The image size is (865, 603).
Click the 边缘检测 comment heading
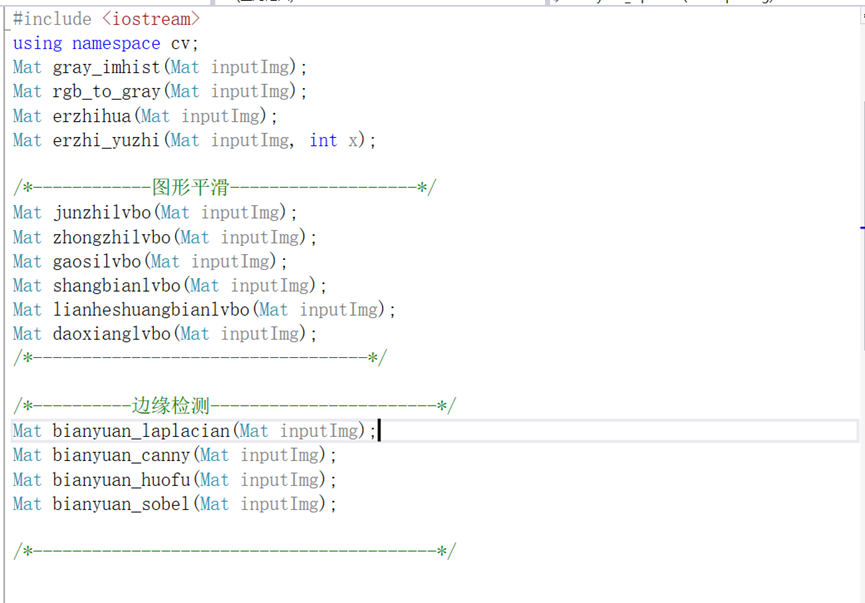point(170,406)
